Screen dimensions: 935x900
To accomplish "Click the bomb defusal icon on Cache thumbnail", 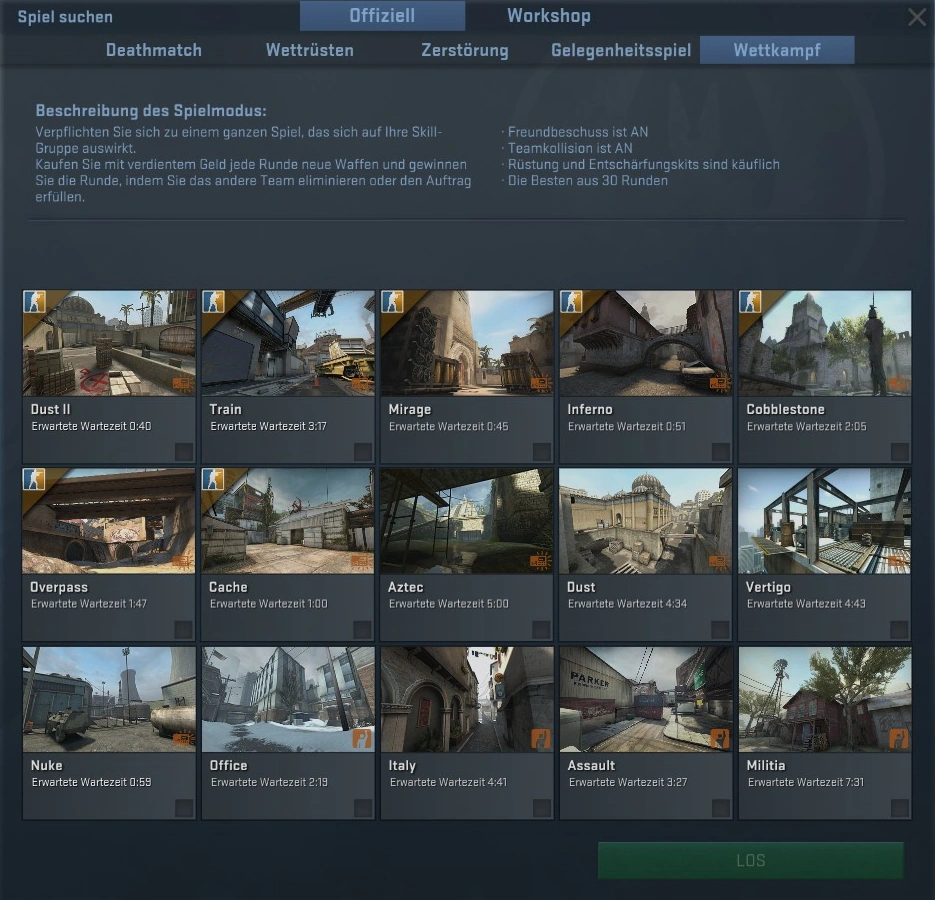I will tap(361, 561).
